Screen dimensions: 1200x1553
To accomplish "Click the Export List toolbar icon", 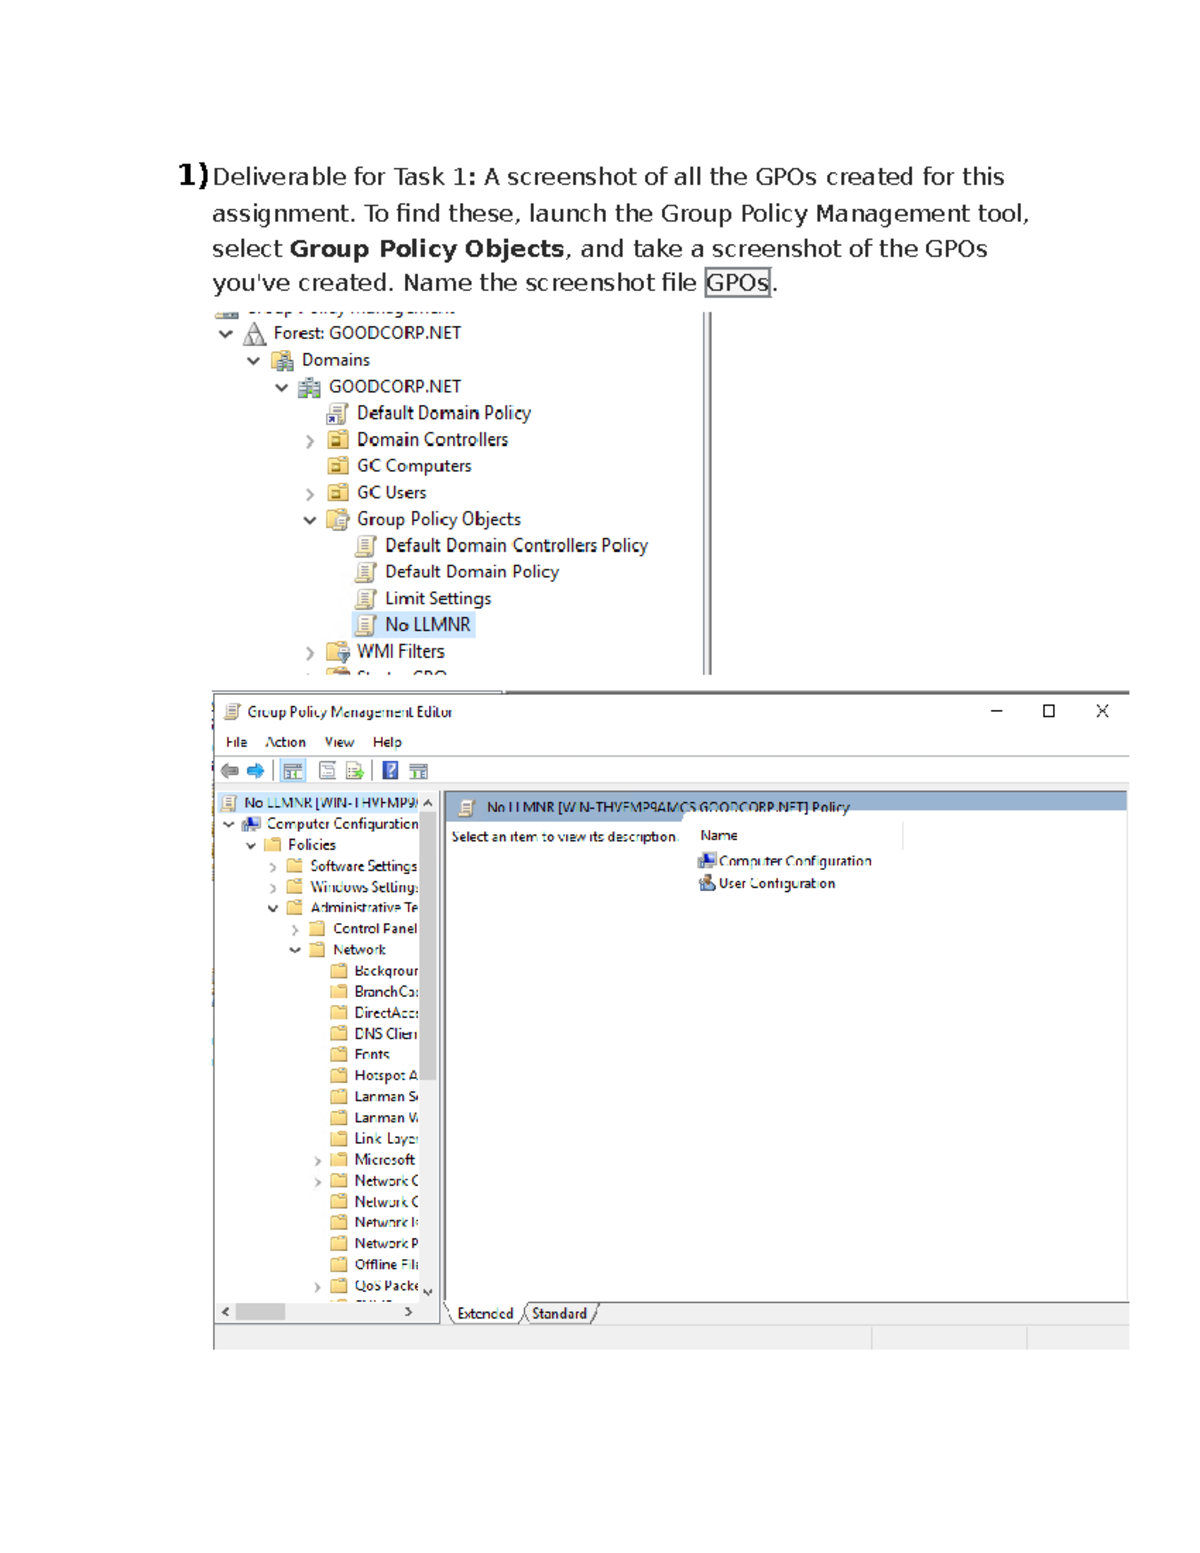I will click(x=354, y=770).
